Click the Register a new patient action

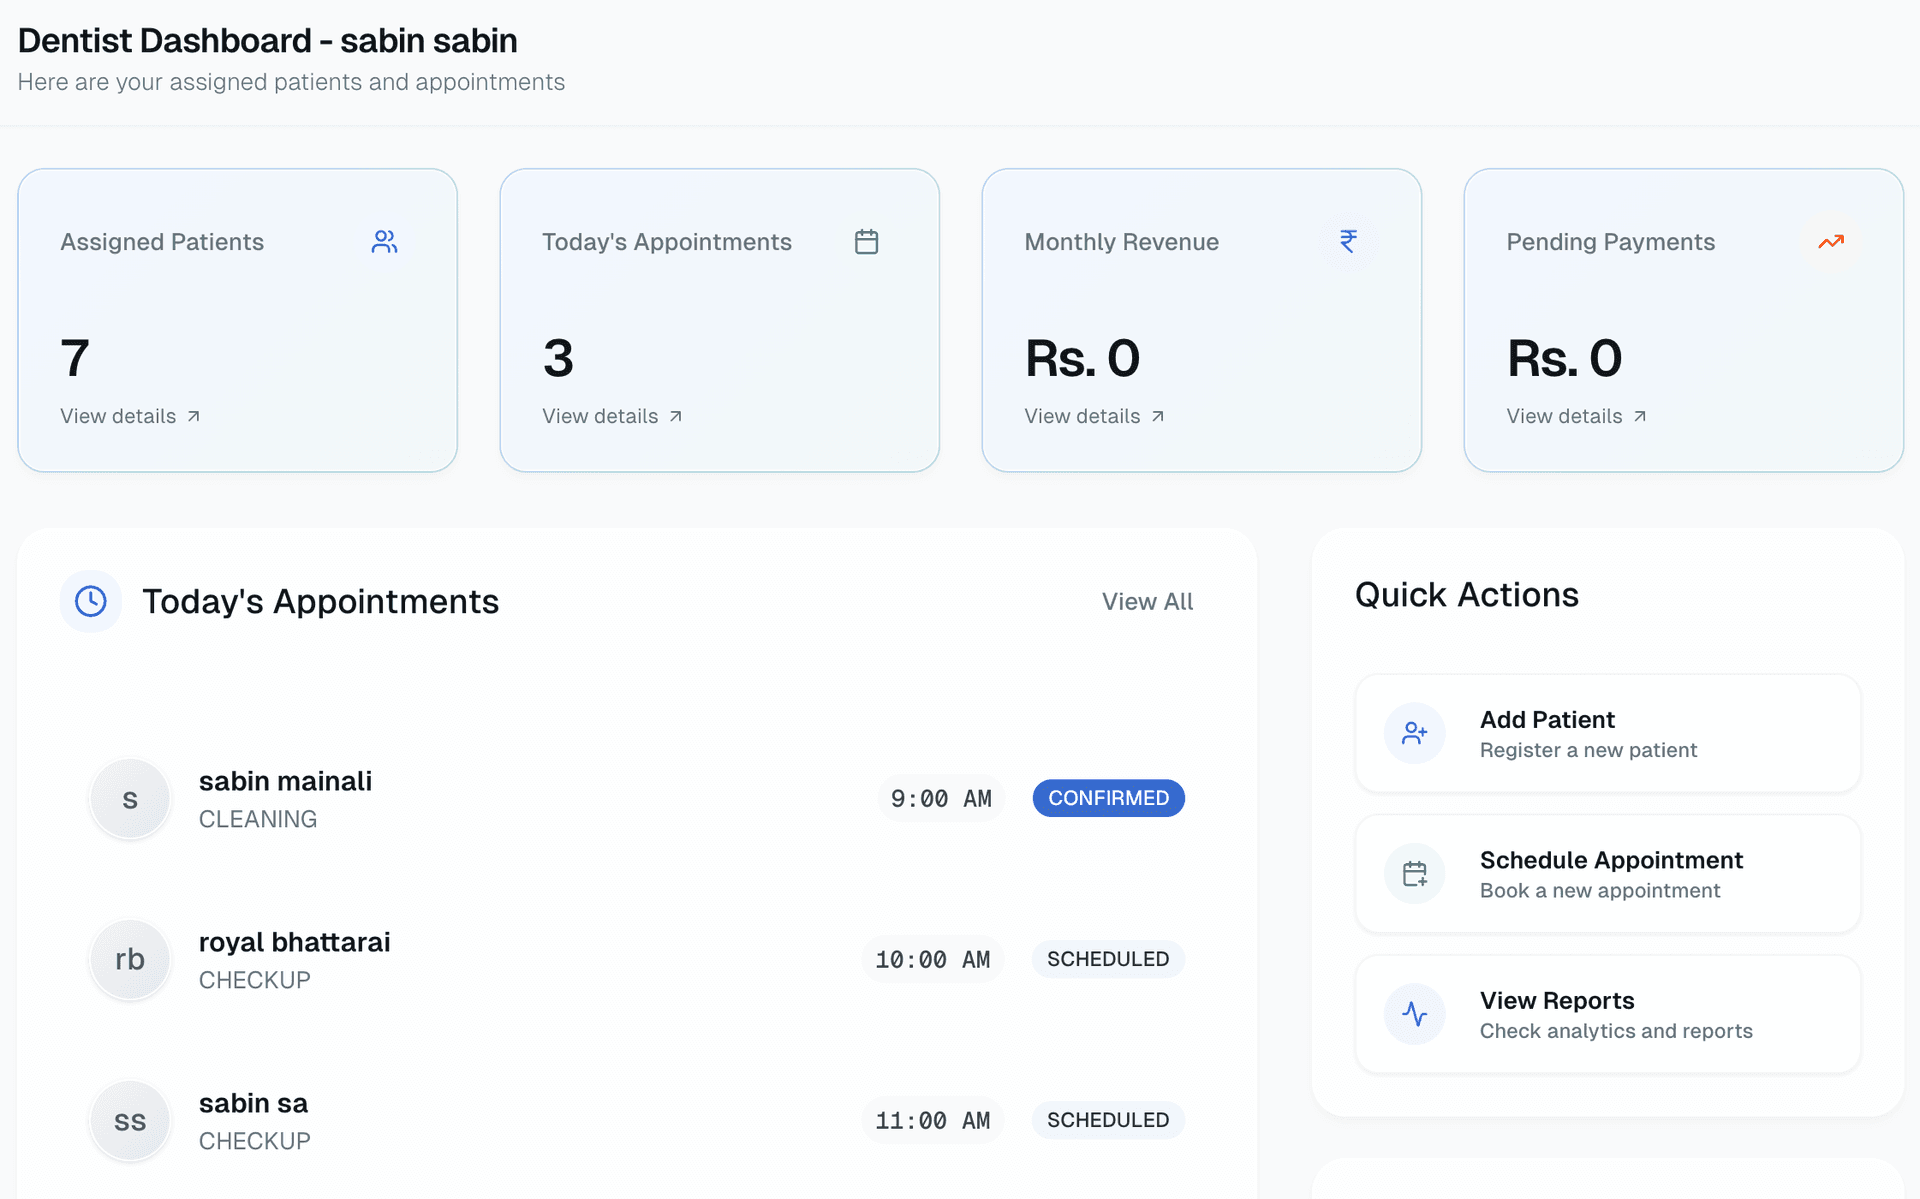(1589, 750)
